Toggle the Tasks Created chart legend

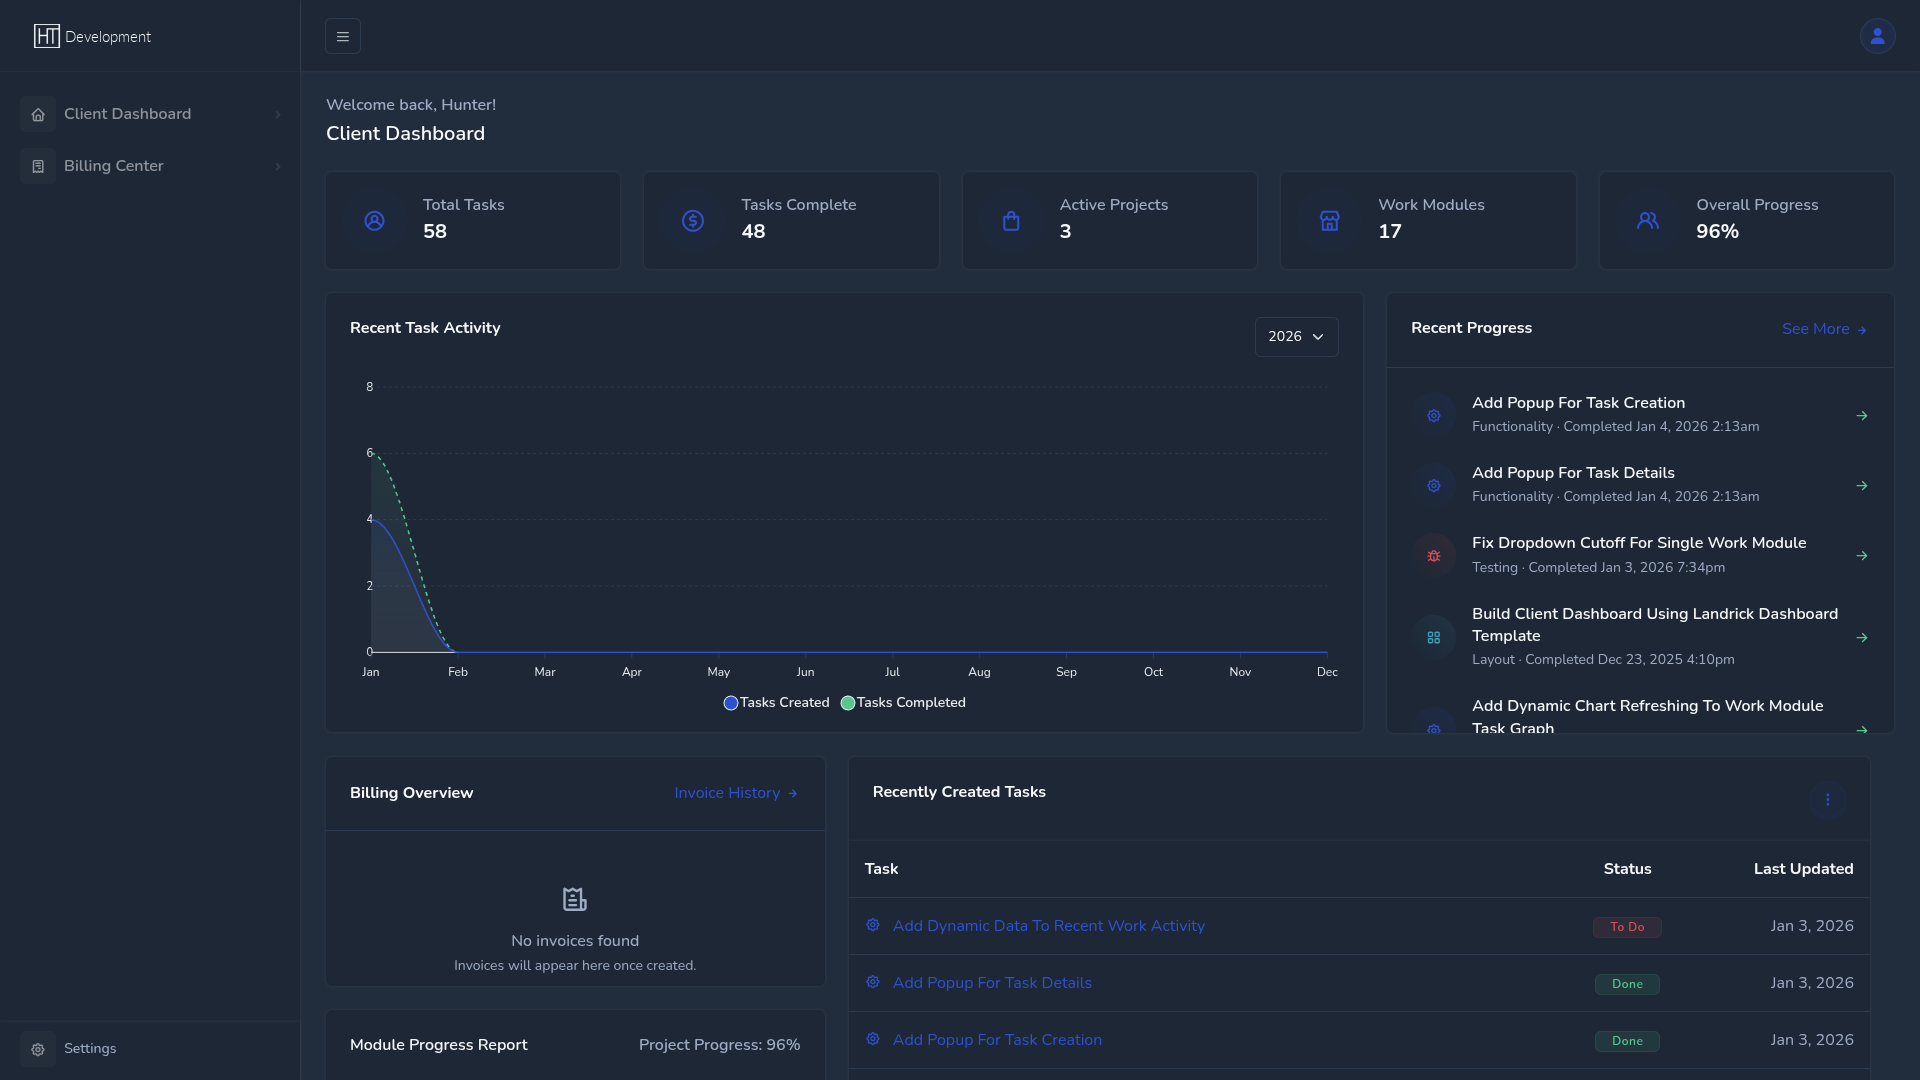point(777,703)
